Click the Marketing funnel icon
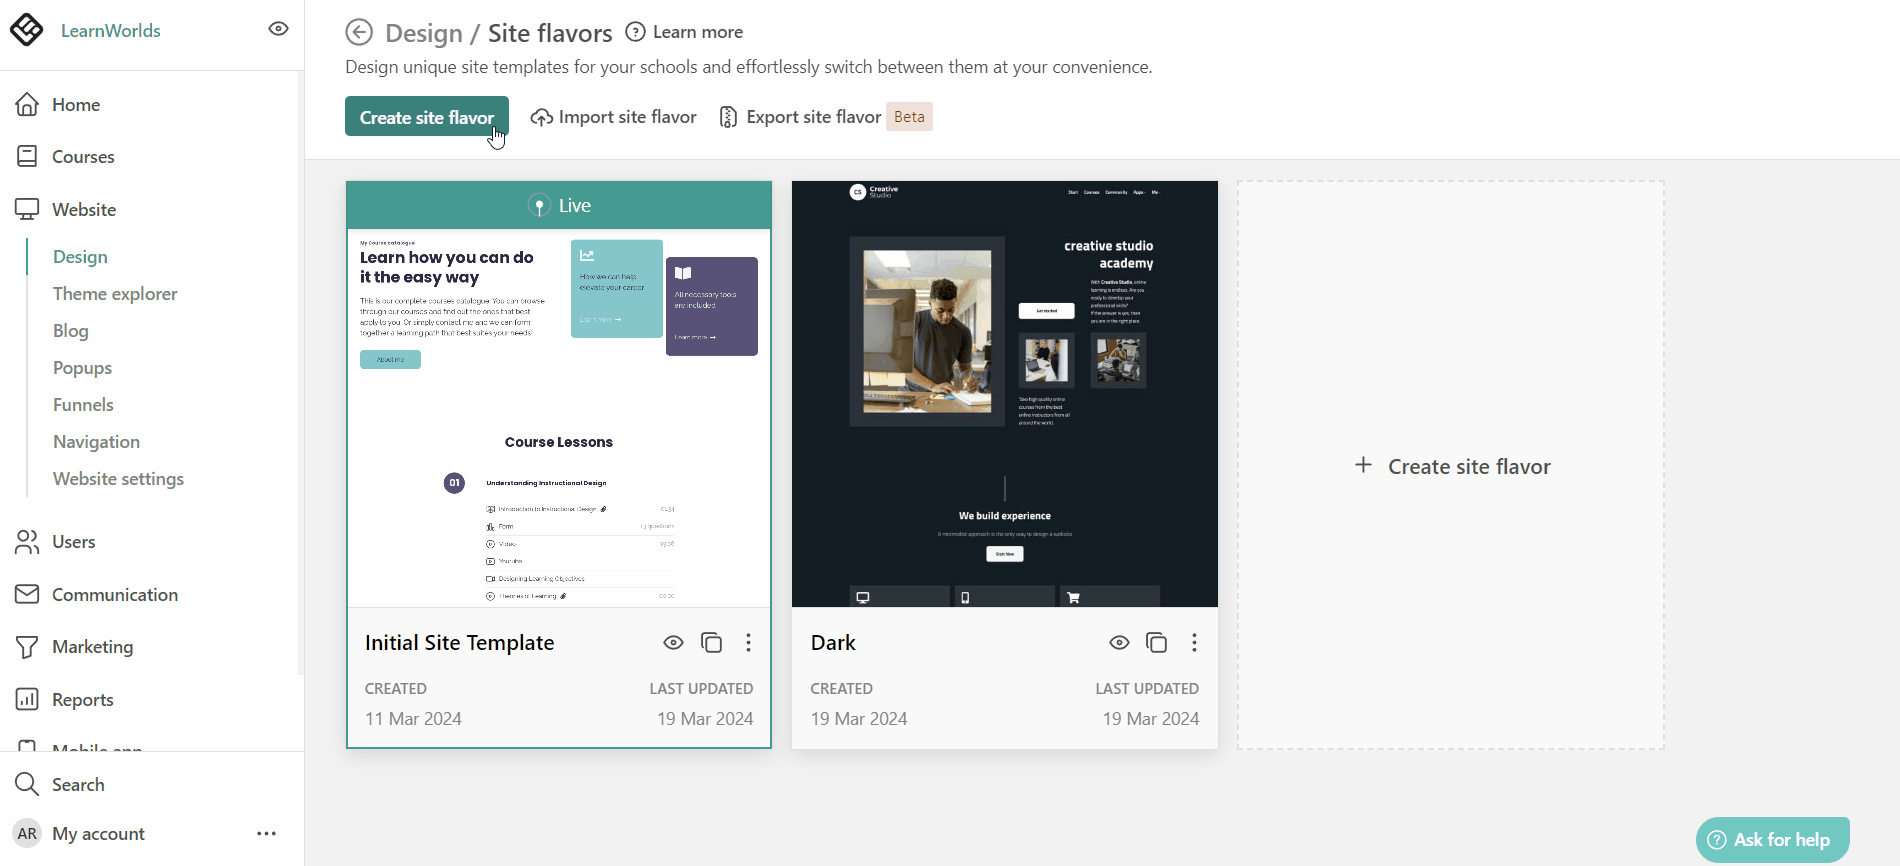The height and width of the screenshot is (866, 1900). 27,647
